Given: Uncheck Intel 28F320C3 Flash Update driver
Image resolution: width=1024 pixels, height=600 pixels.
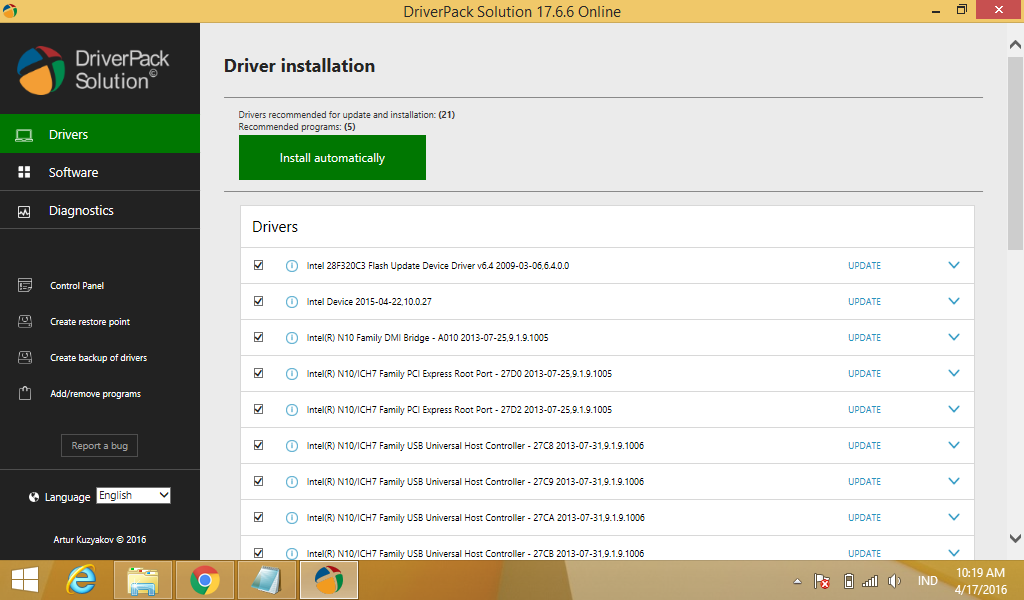Looking at the screenshot, I should coord(259,265).
